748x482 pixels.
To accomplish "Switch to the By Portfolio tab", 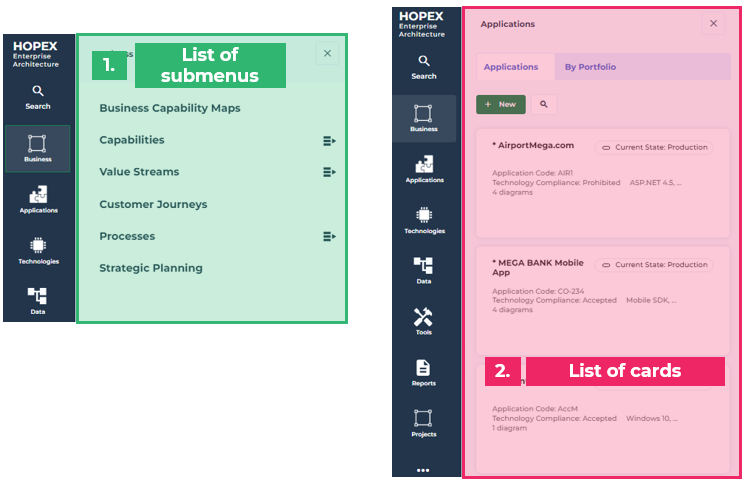I will tap(590, 67).
